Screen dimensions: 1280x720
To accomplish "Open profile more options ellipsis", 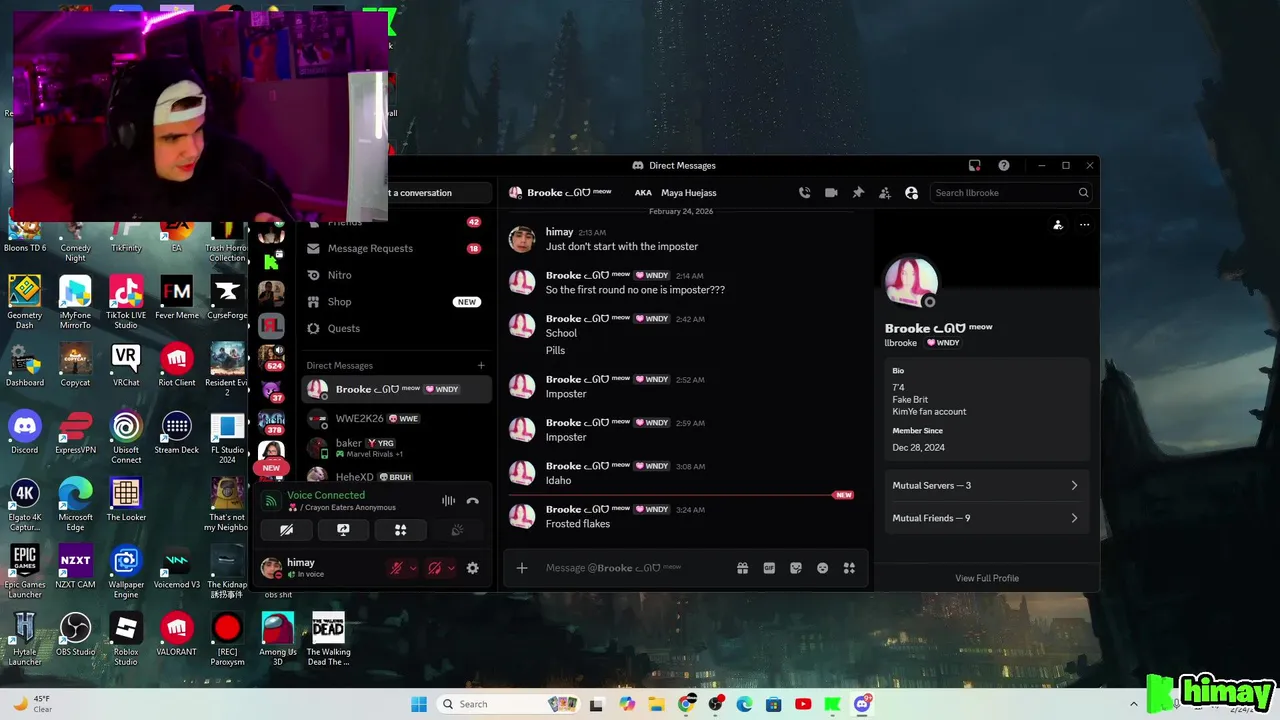I will pos(1084,225).
